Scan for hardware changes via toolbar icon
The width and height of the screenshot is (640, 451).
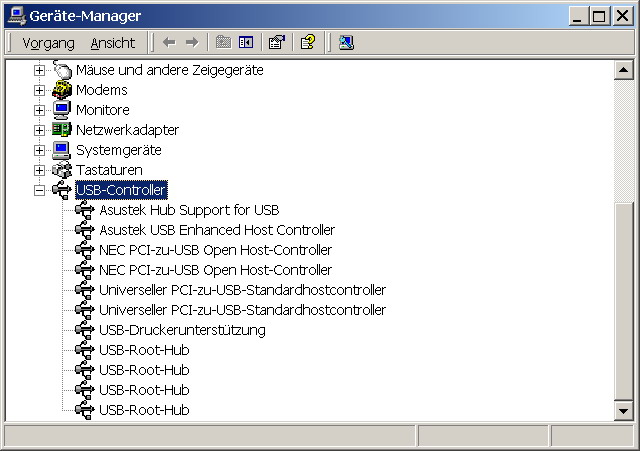(x=346, y=42)
